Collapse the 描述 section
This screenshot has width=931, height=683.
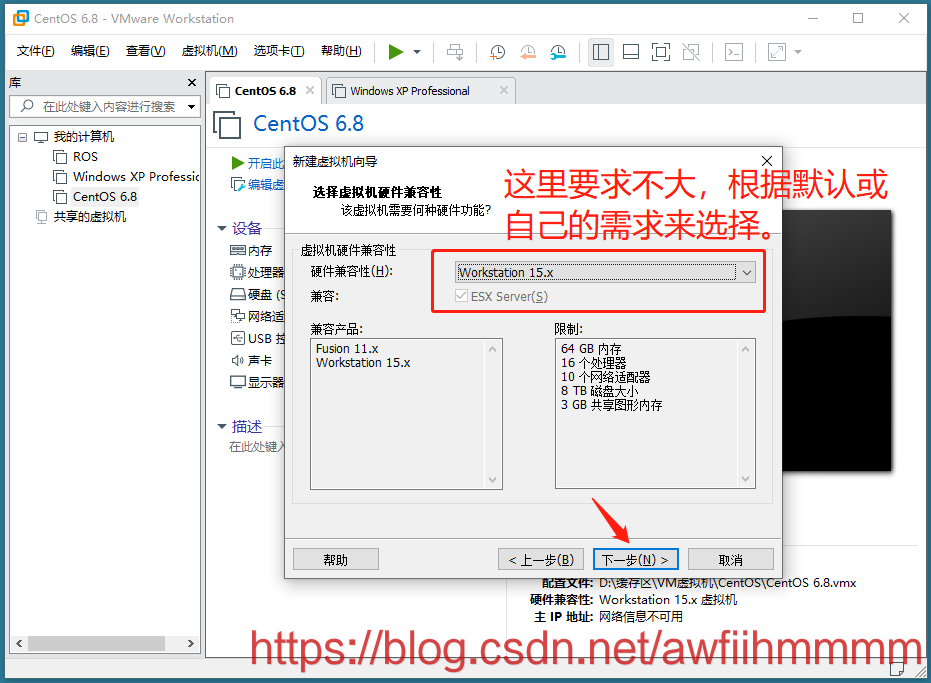click(x=222, y=426)
